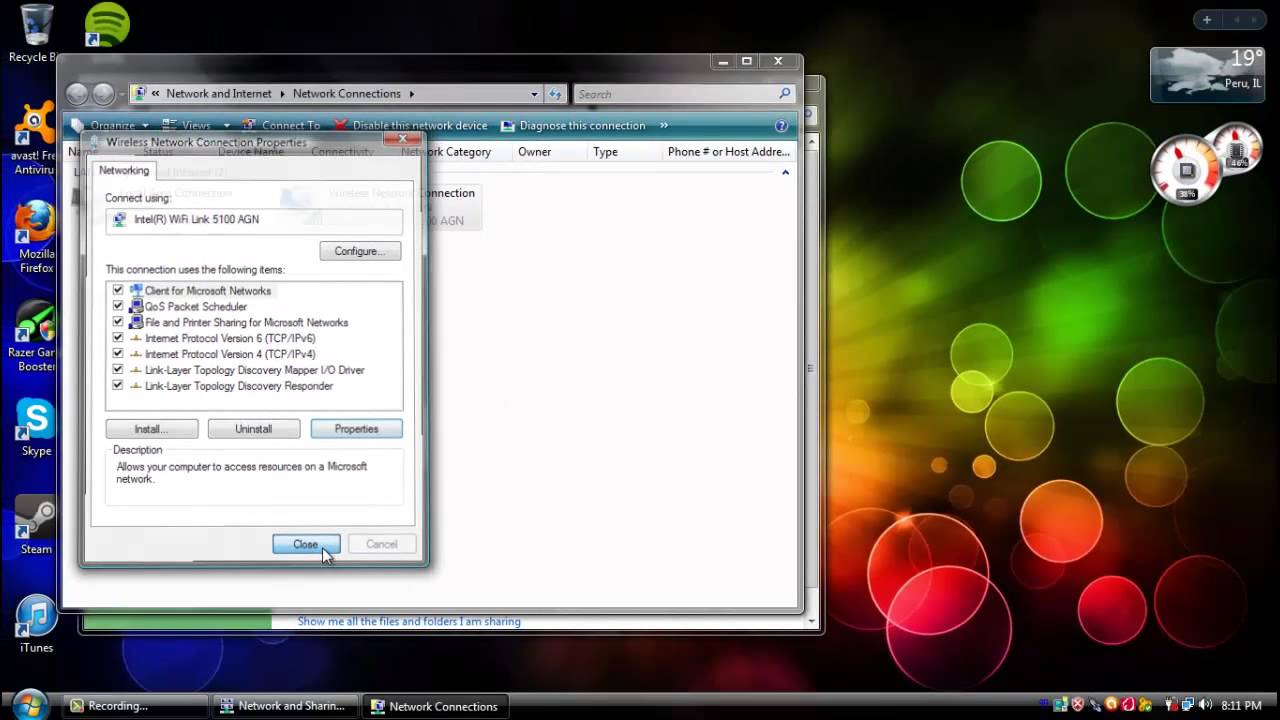Viewport: 1280px width, 720px height.
Task: Switch to Network and Sharing taskbar item
Action: coord(282,706)
